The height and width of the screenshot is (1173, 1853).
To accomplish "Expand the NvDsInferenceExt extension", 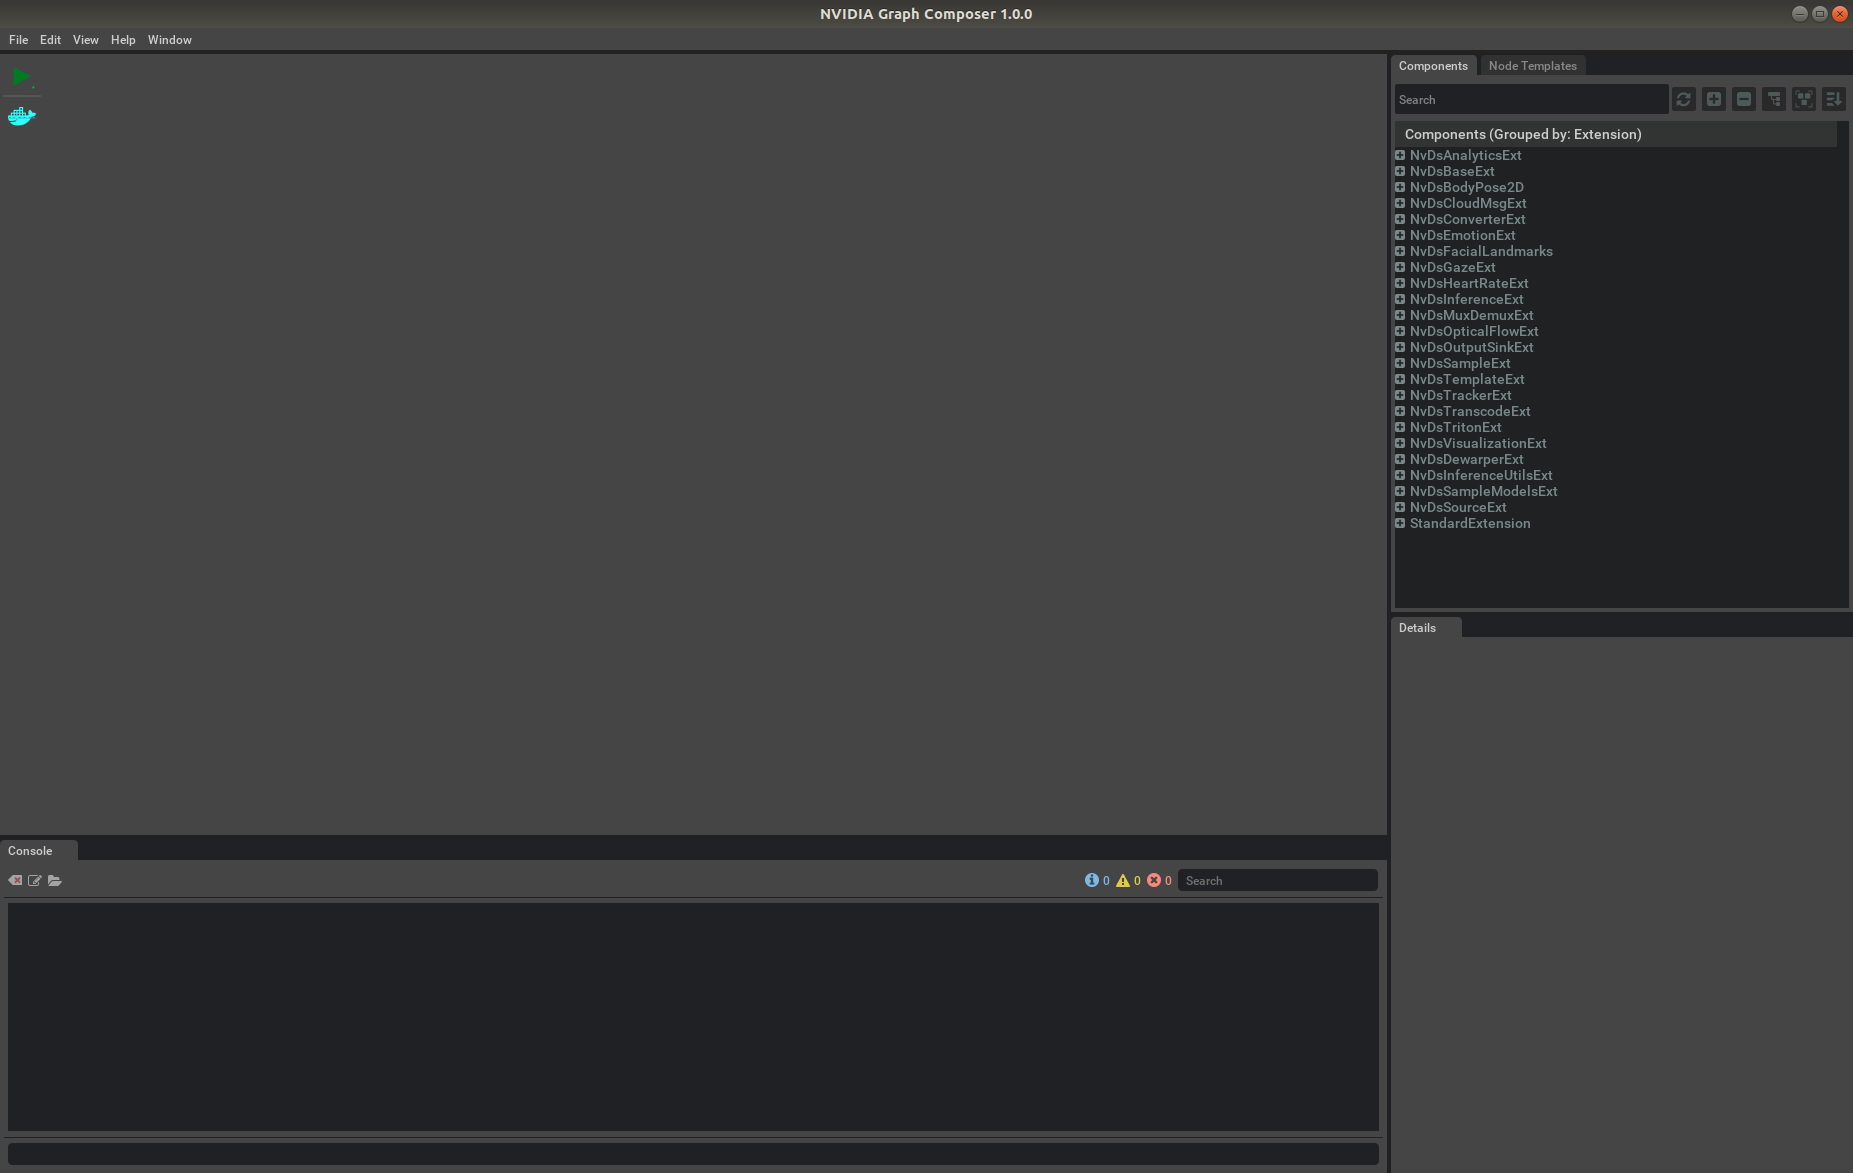I will pyautogui.click(x=1399, y=299).
